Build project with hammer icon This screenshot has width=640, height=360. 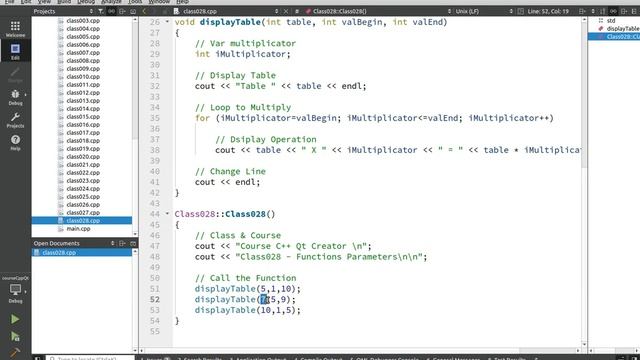pos(15,352)
